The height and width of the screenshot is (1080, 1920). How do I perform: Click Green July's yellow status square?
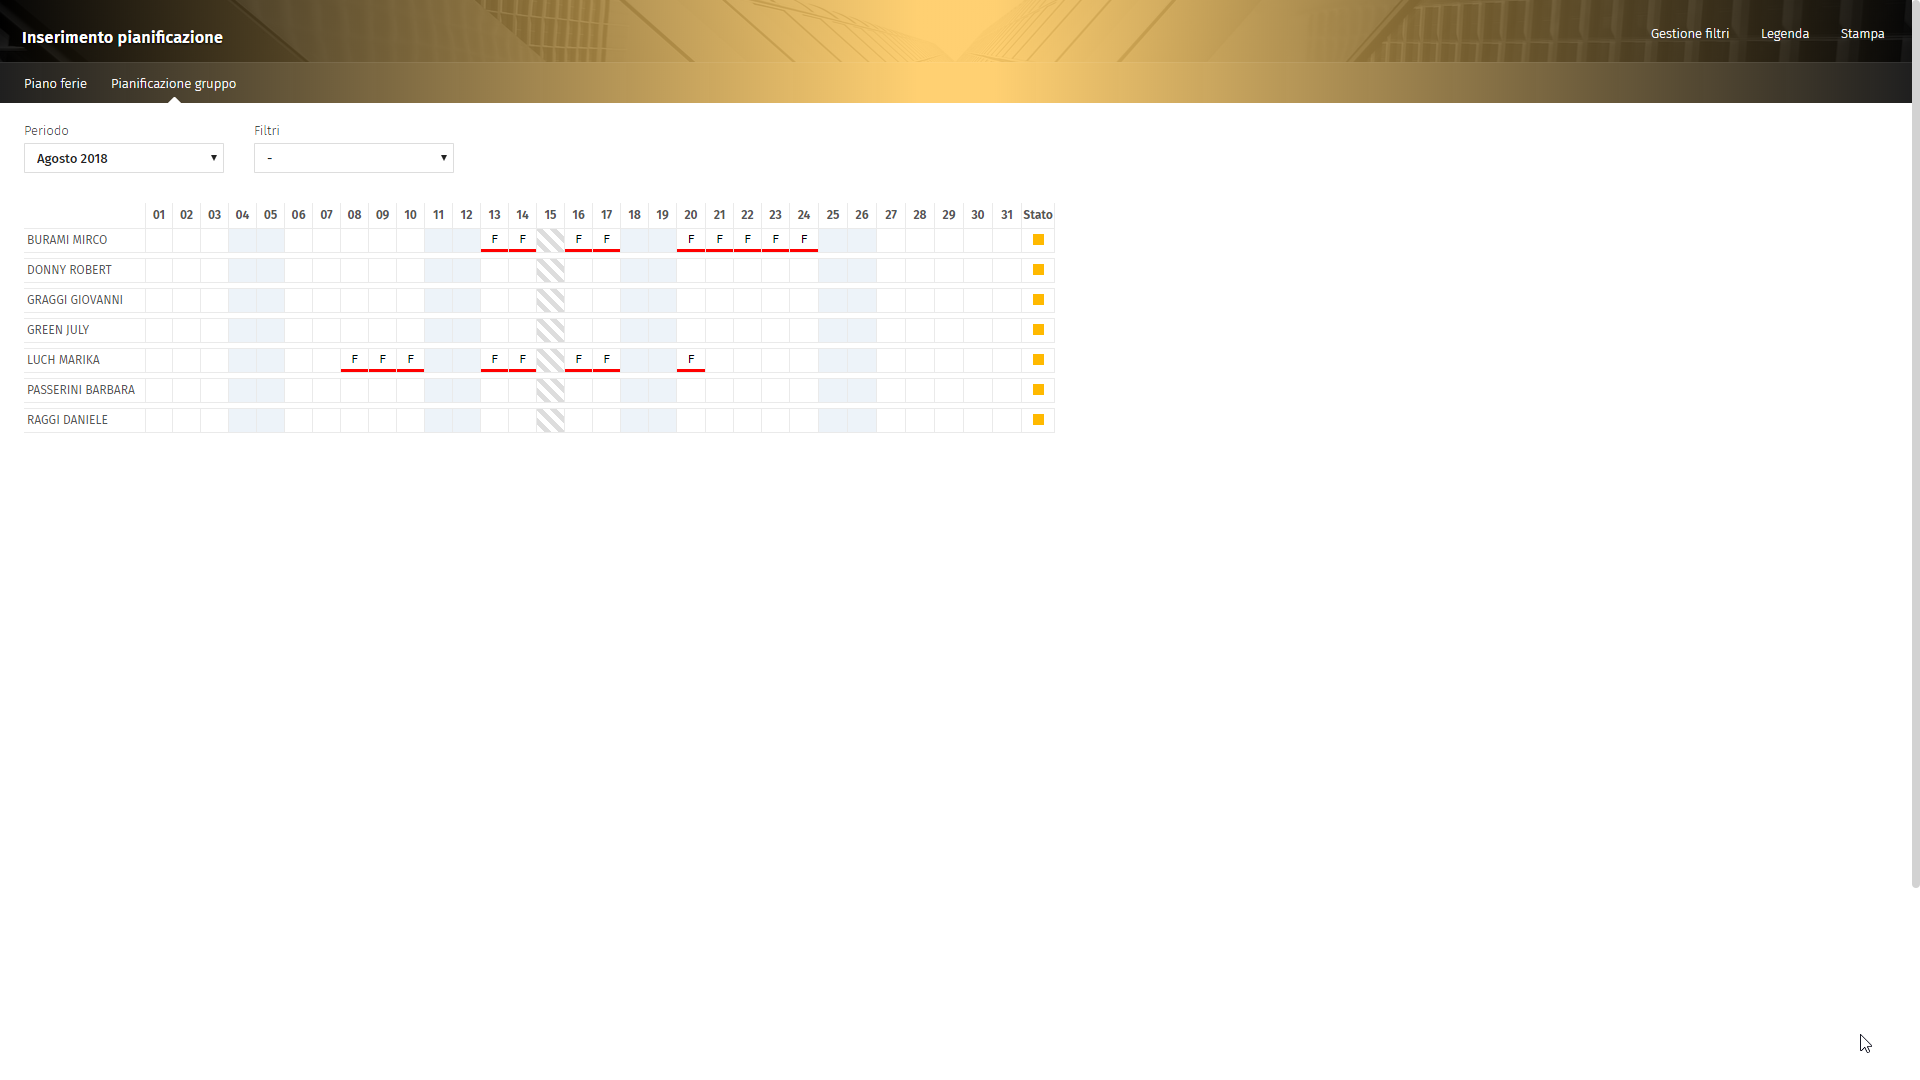coord(1038,330)
